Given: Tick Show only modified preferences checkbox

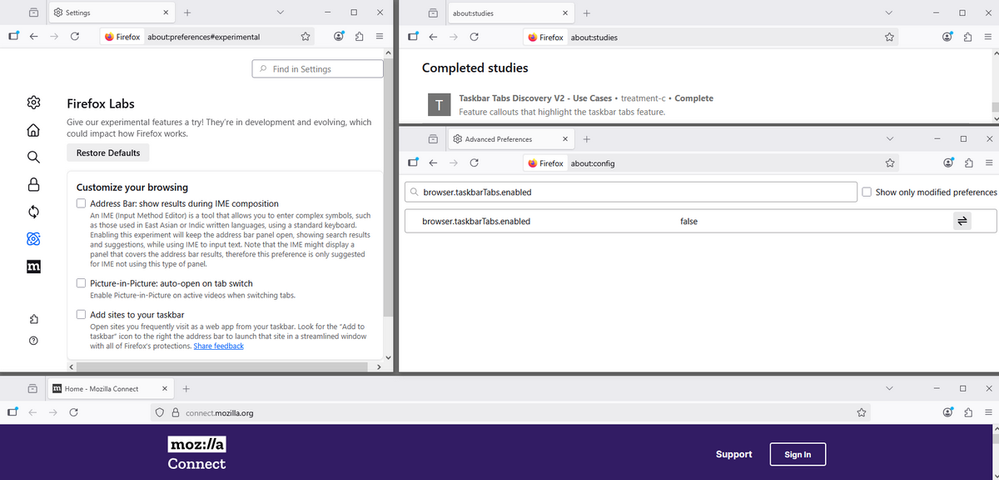Looking at the screenshot, I should click(867, 192).
